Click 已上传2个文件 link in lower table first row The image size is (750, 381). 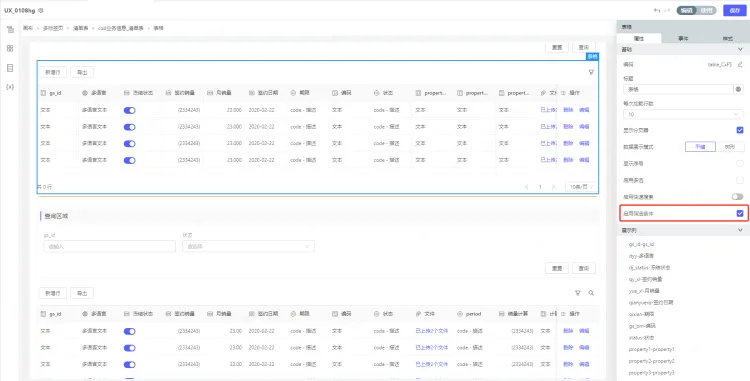(x=432, y=331)
